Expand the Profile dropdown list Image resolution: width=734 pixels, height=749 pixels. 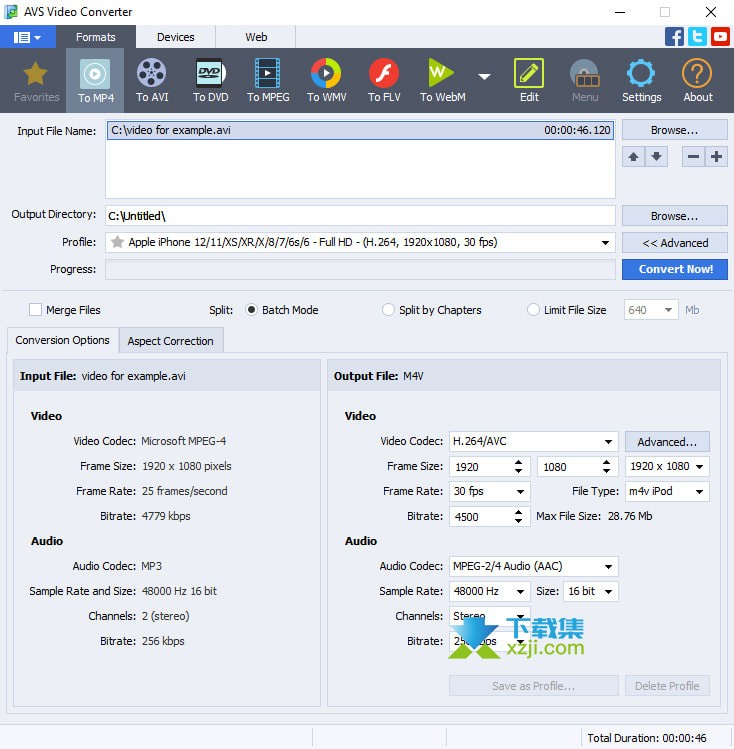tap(605, 243)
